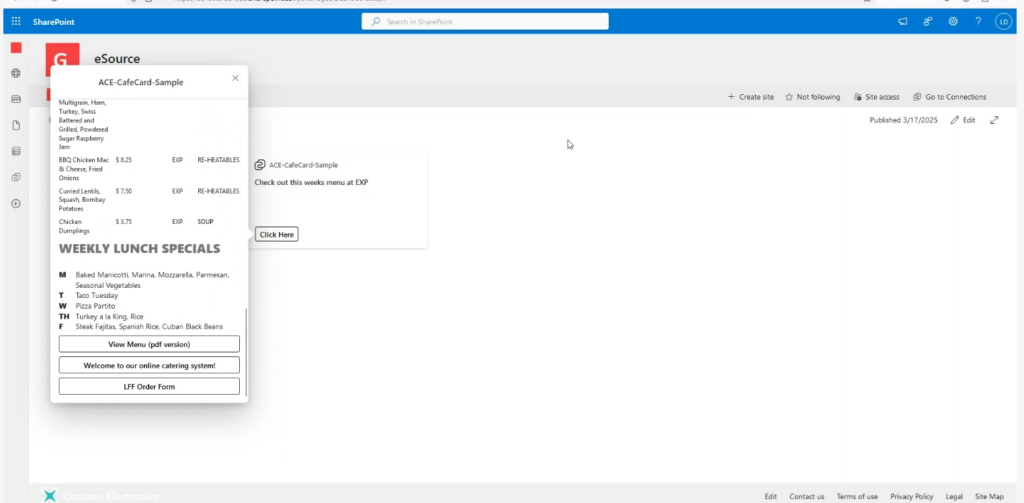
Task: Click in the Search in SharePoint box
Action: click(485, 22)
